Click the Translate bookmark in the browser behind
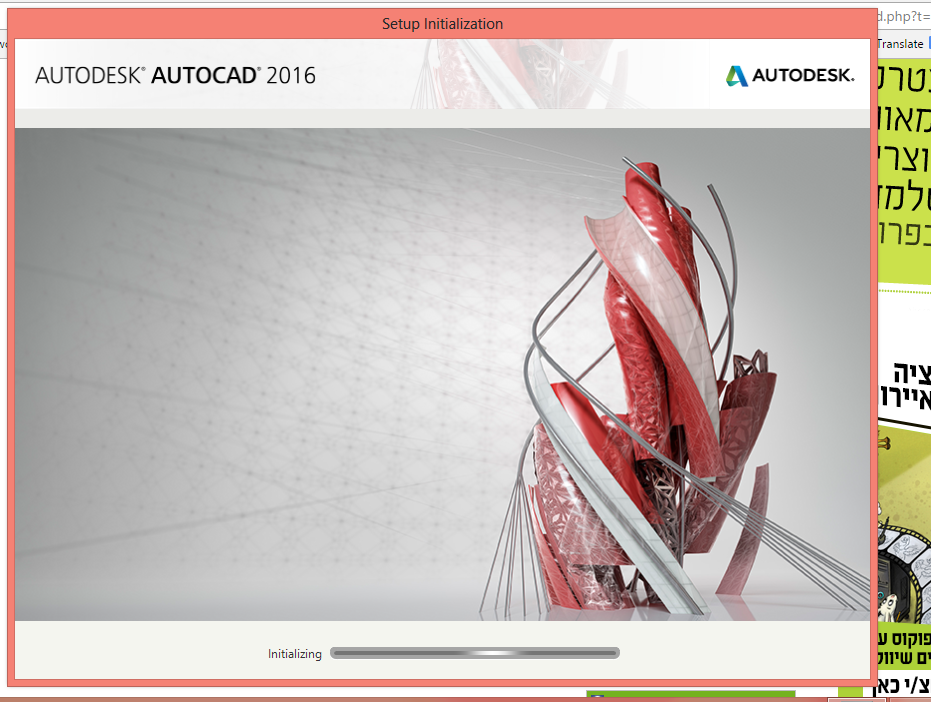This screenshot has height=702, width=931. pos(900,44)
